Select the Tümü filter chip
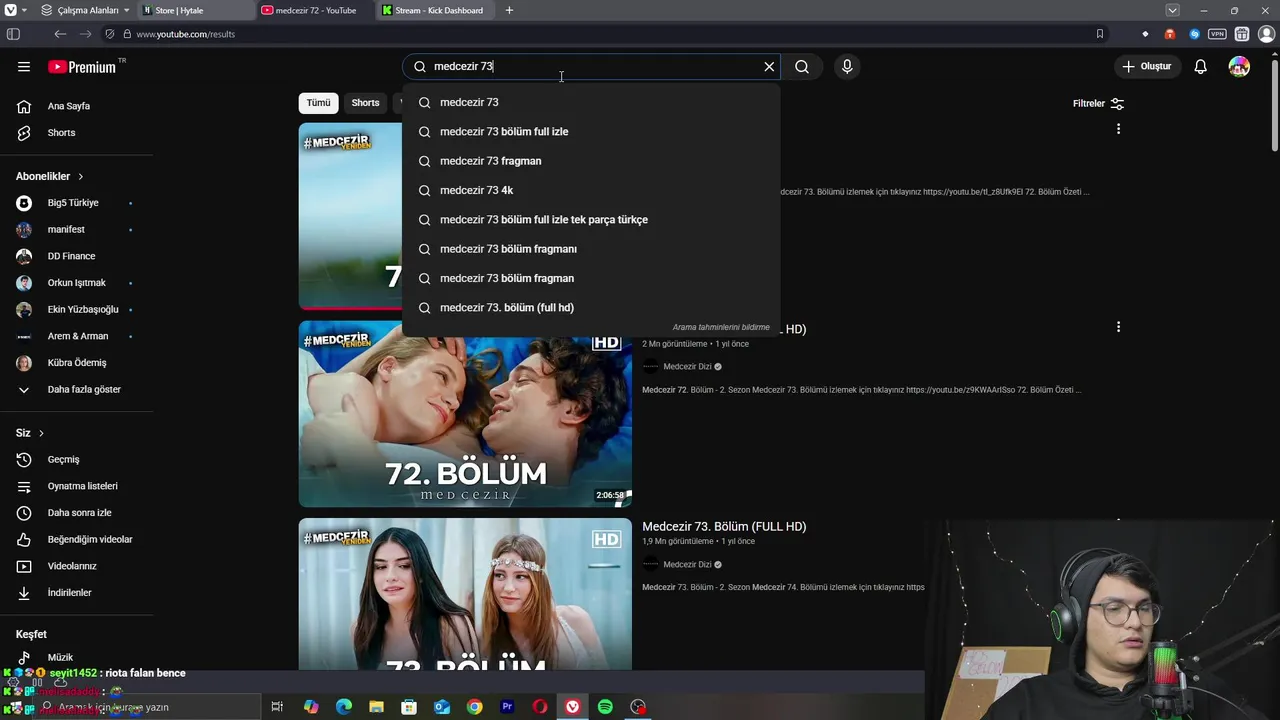The image size is (1280, 720). [x=318, y=103]
